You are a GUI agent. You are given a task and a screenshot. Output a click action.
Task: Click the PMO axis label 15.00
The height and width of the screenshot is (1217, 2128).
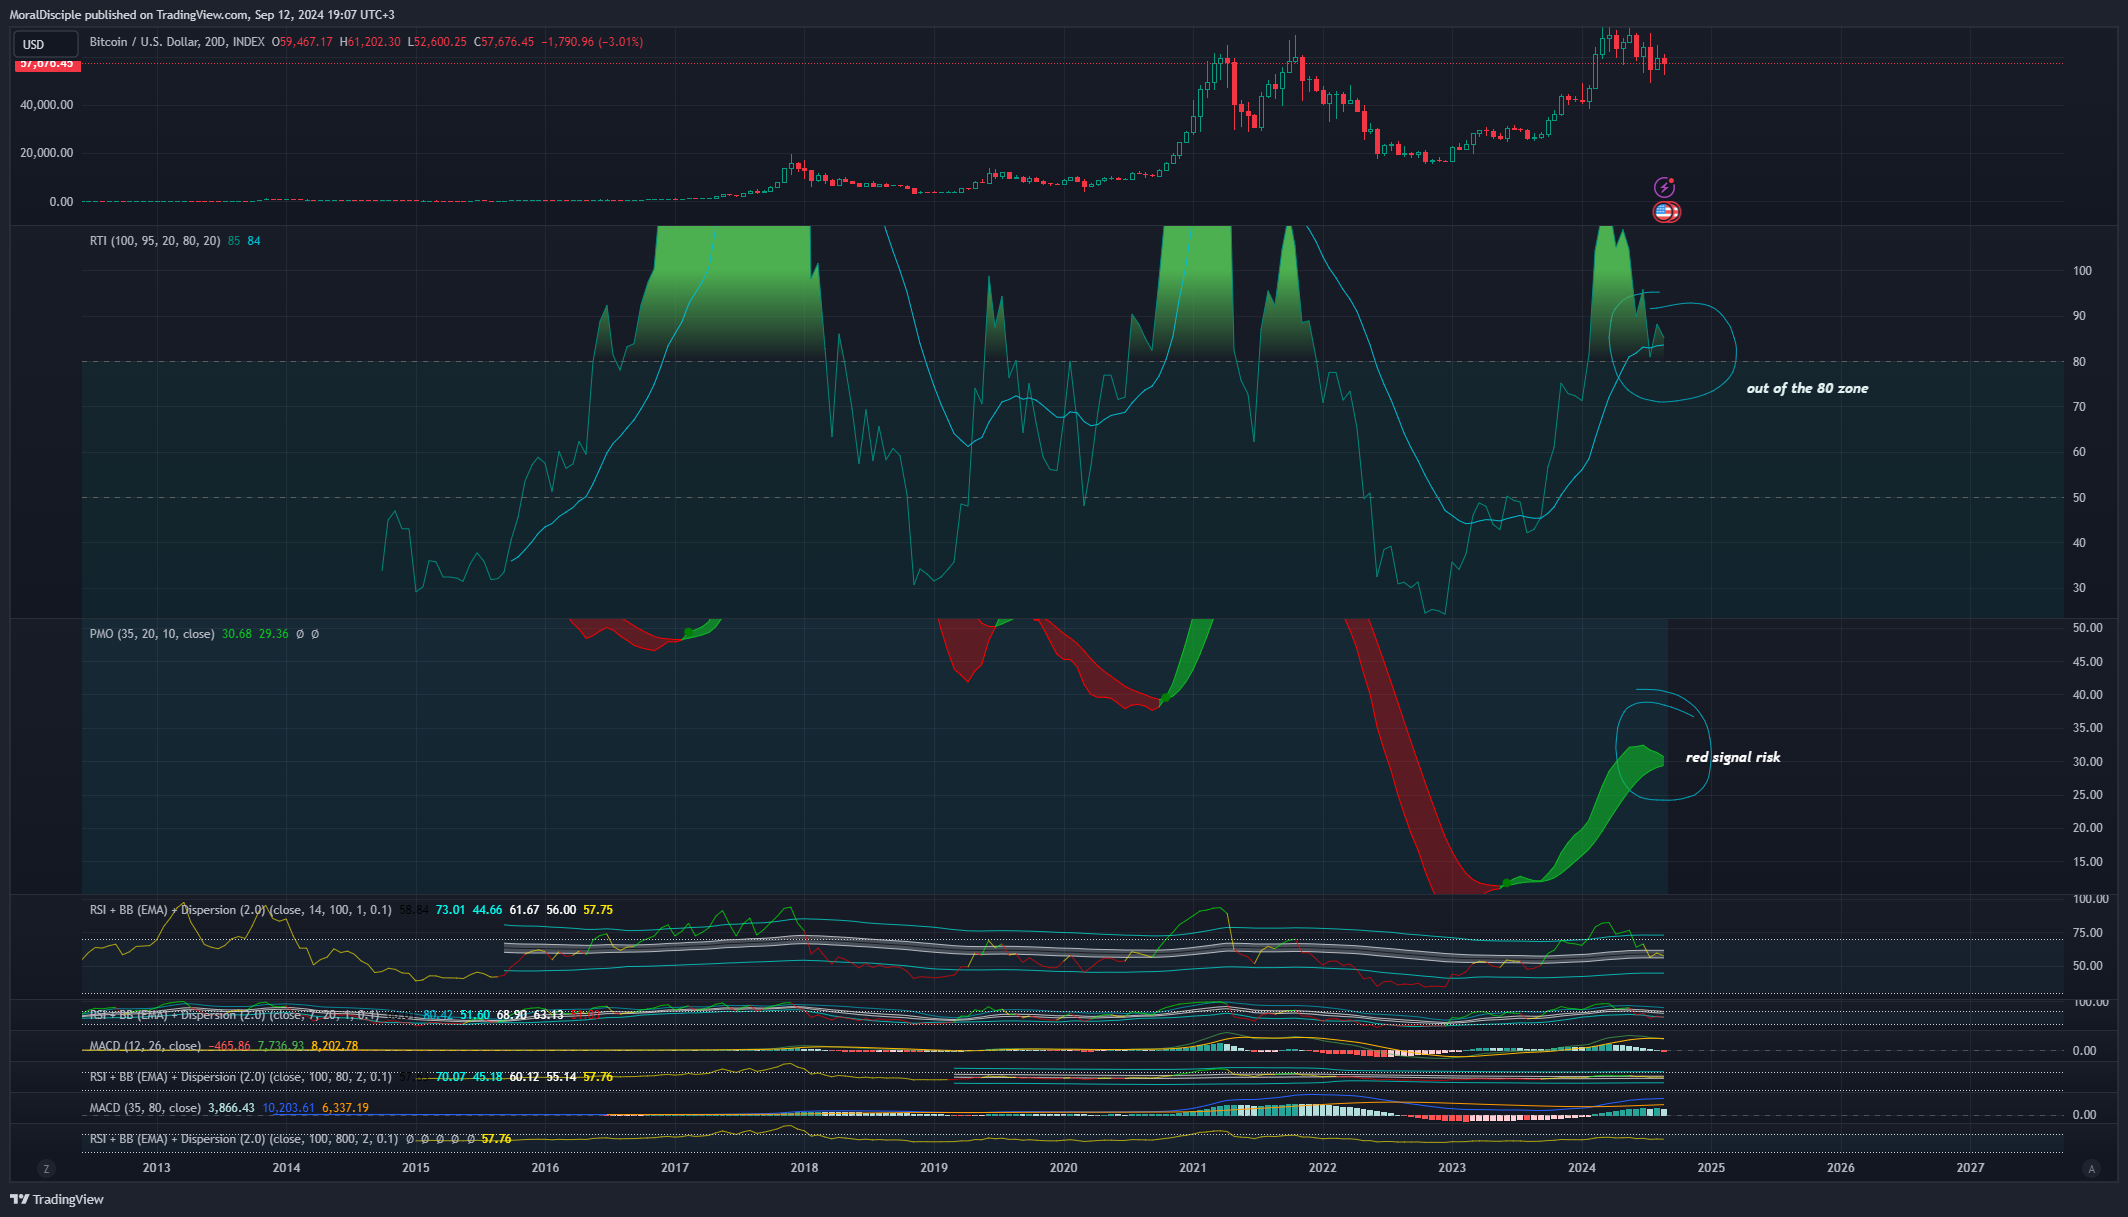point(2087,862)
